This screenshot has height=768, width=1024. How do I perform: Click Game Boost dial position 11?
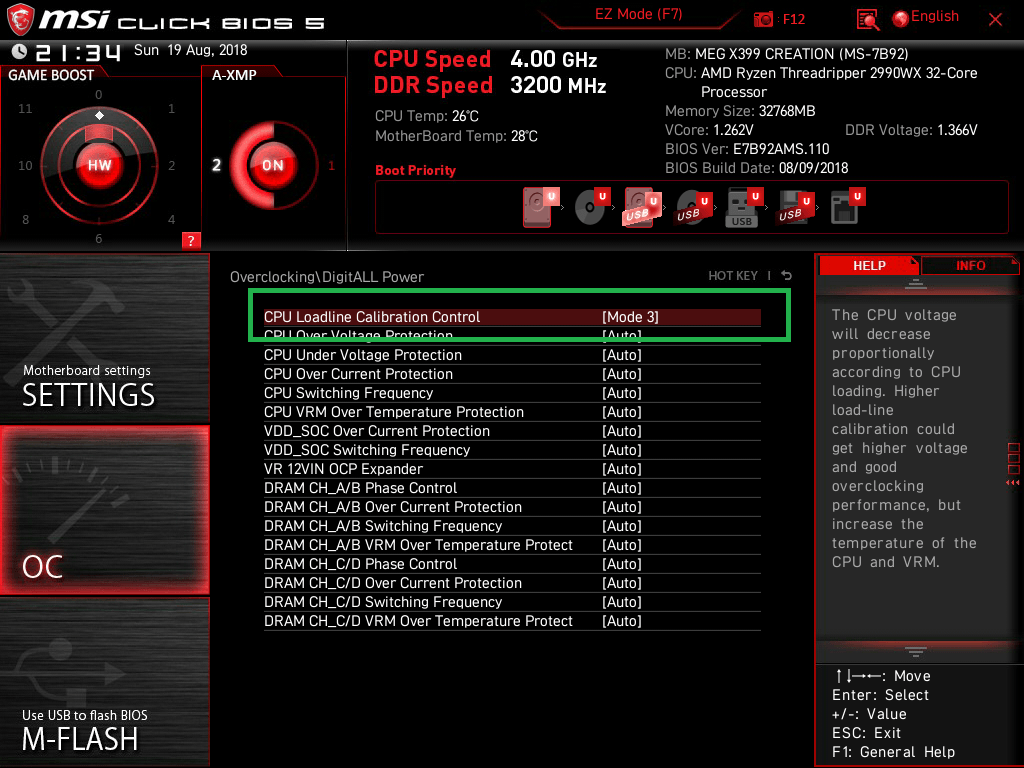click(25, 109)
